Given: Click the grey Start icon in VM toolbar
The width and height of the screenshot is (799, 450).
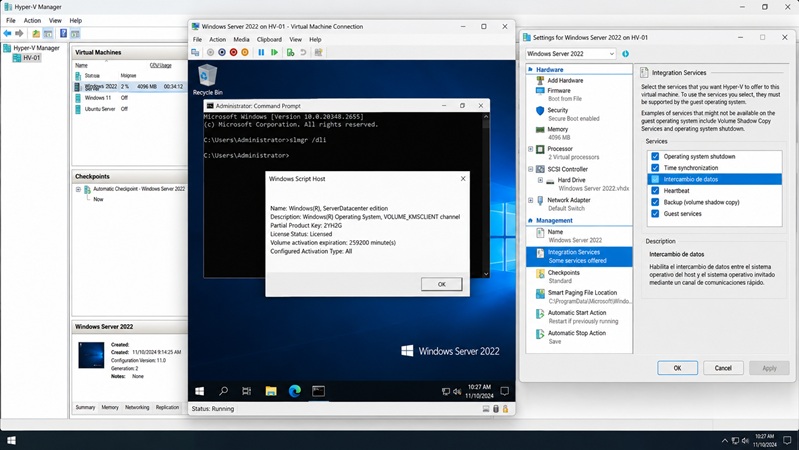Looking at the screenshot, I should coord(210,52).
